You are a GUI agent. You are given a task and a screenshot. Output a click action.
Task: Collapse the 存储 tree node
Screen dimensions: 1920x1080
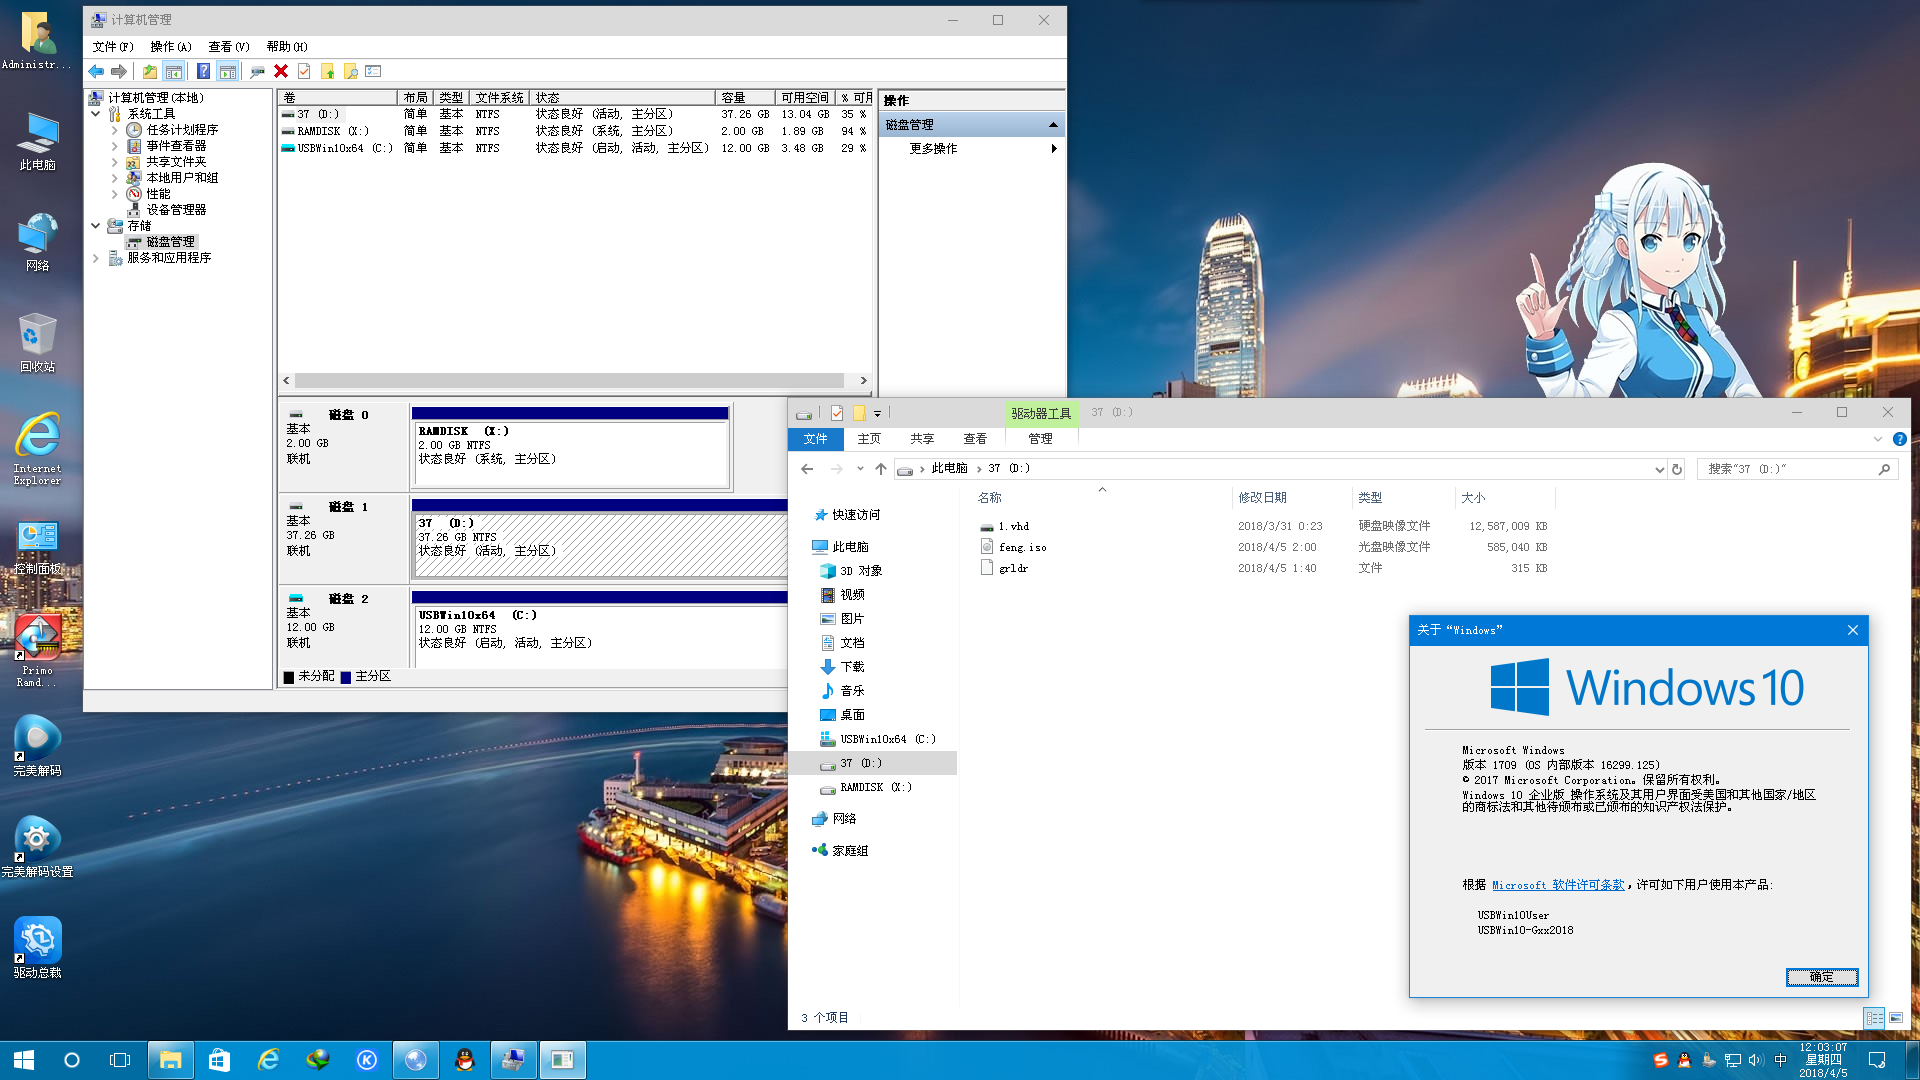point(96,226)
